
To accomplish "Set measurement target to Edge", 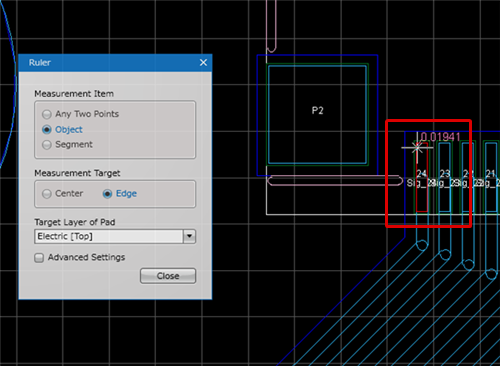I will click(x=120, y=193).
